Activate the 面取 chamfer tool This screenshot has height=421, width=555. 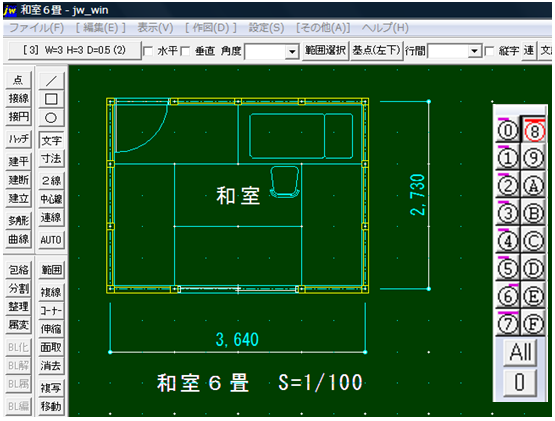(51, 348)
